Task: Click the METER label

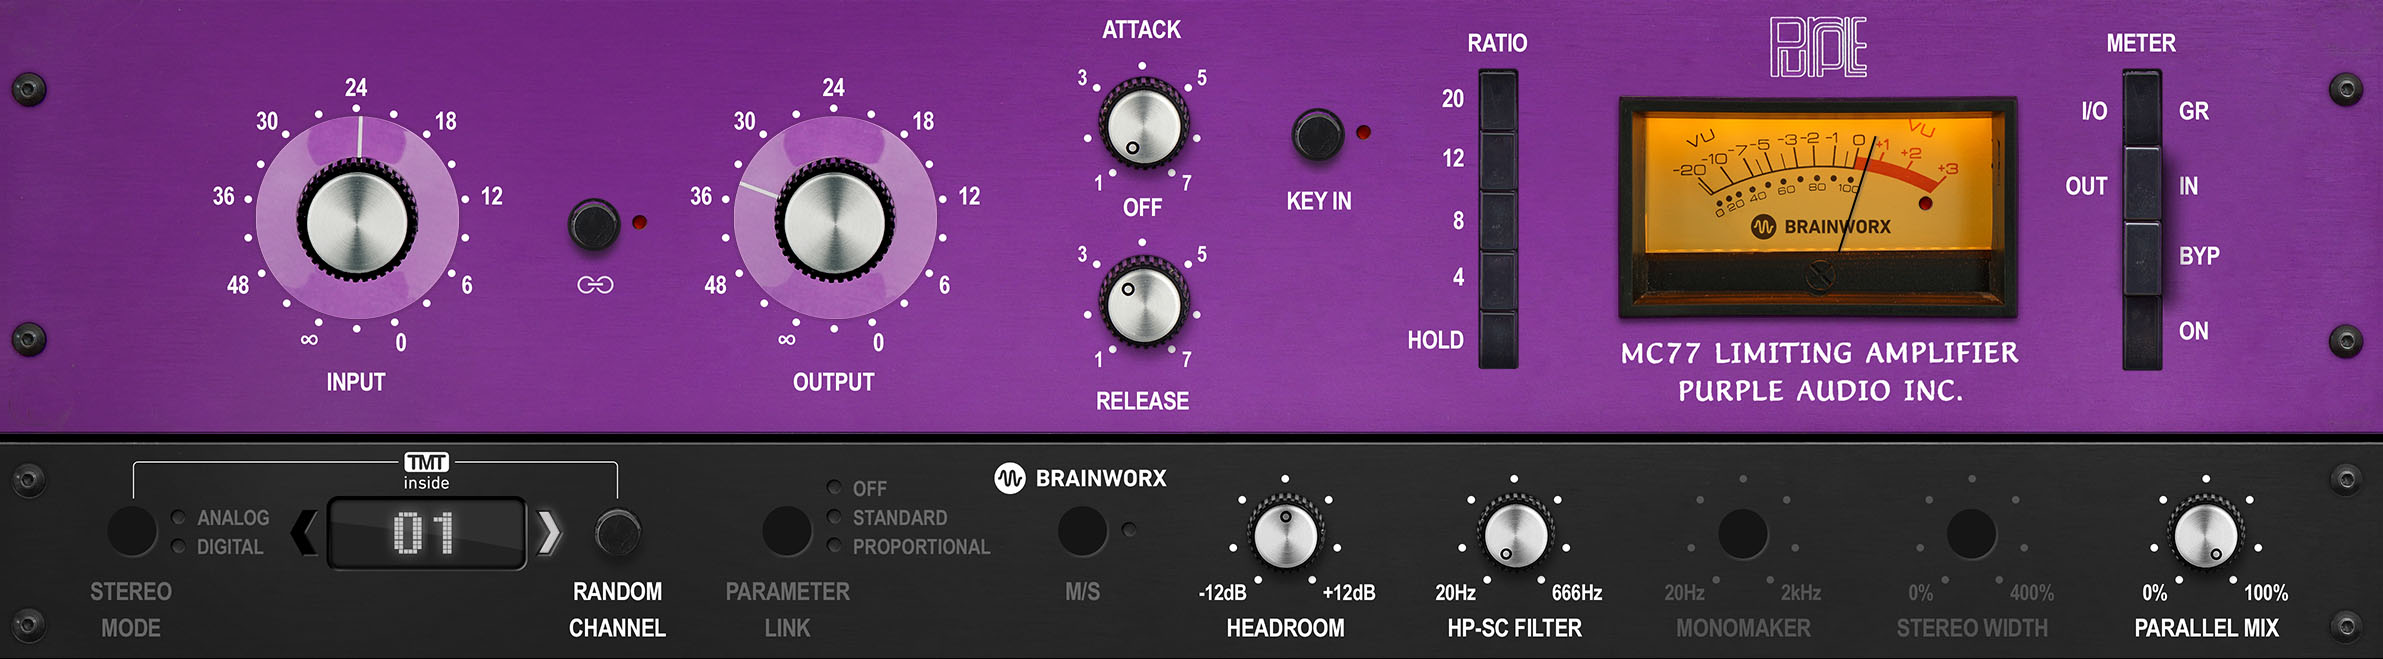Action: point(2141,43)
